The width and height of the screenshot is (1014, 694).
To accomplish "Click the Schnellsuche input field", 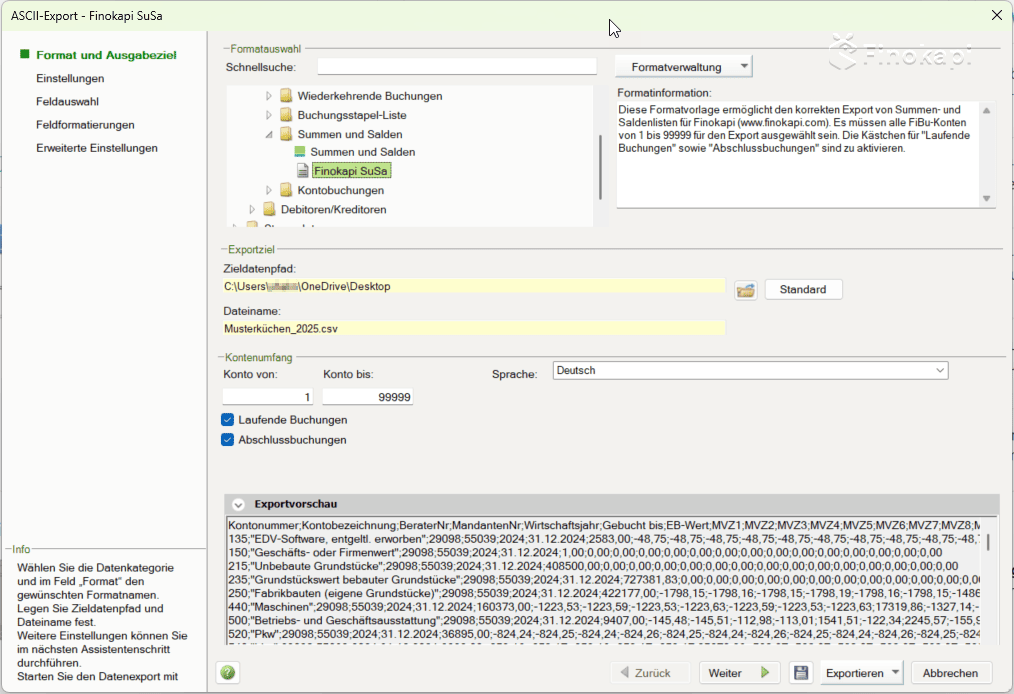I will (x=457, y=67).
